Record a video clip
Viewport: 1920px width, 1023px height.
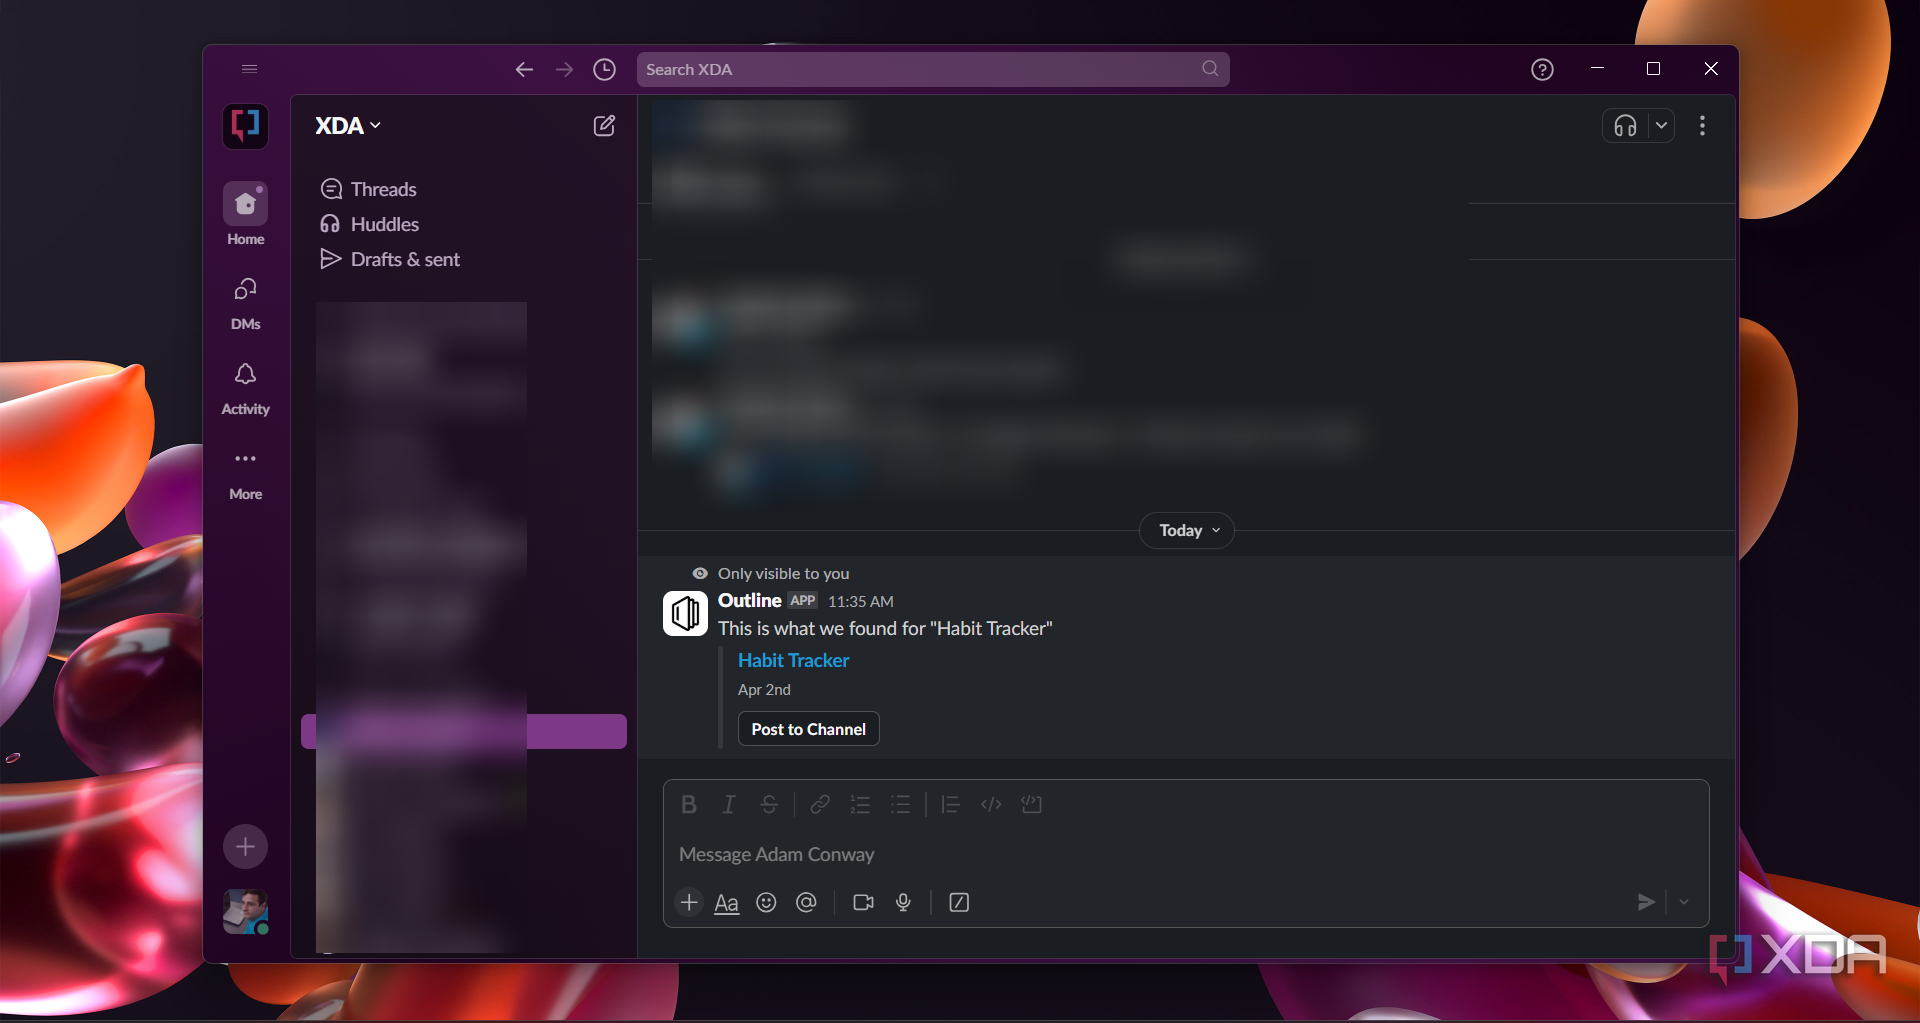[863, 902]
